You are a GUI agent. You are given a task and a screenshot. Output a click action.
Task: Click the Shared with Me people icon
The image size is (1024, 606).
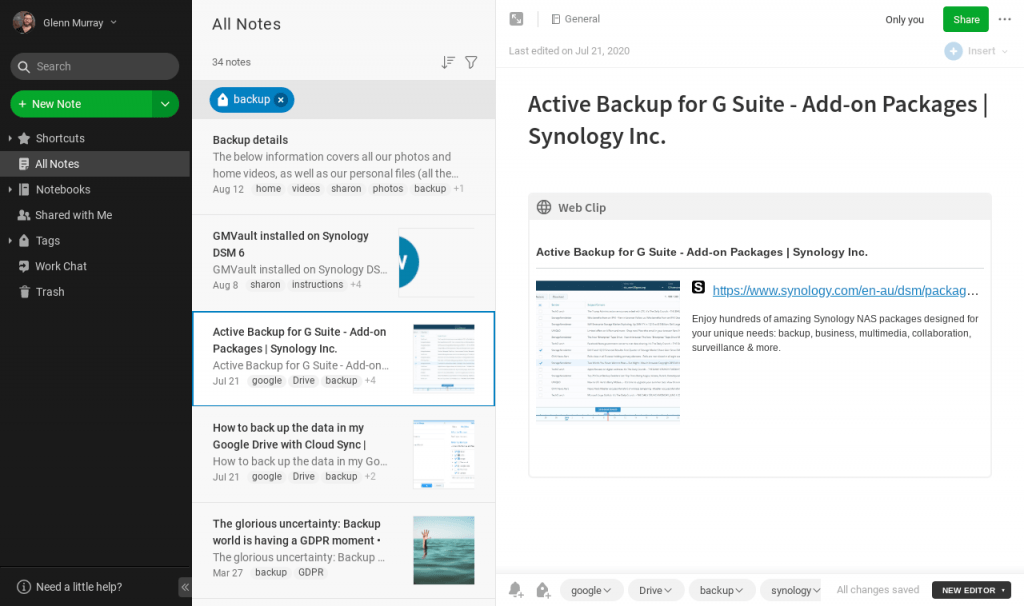[24, 215]
